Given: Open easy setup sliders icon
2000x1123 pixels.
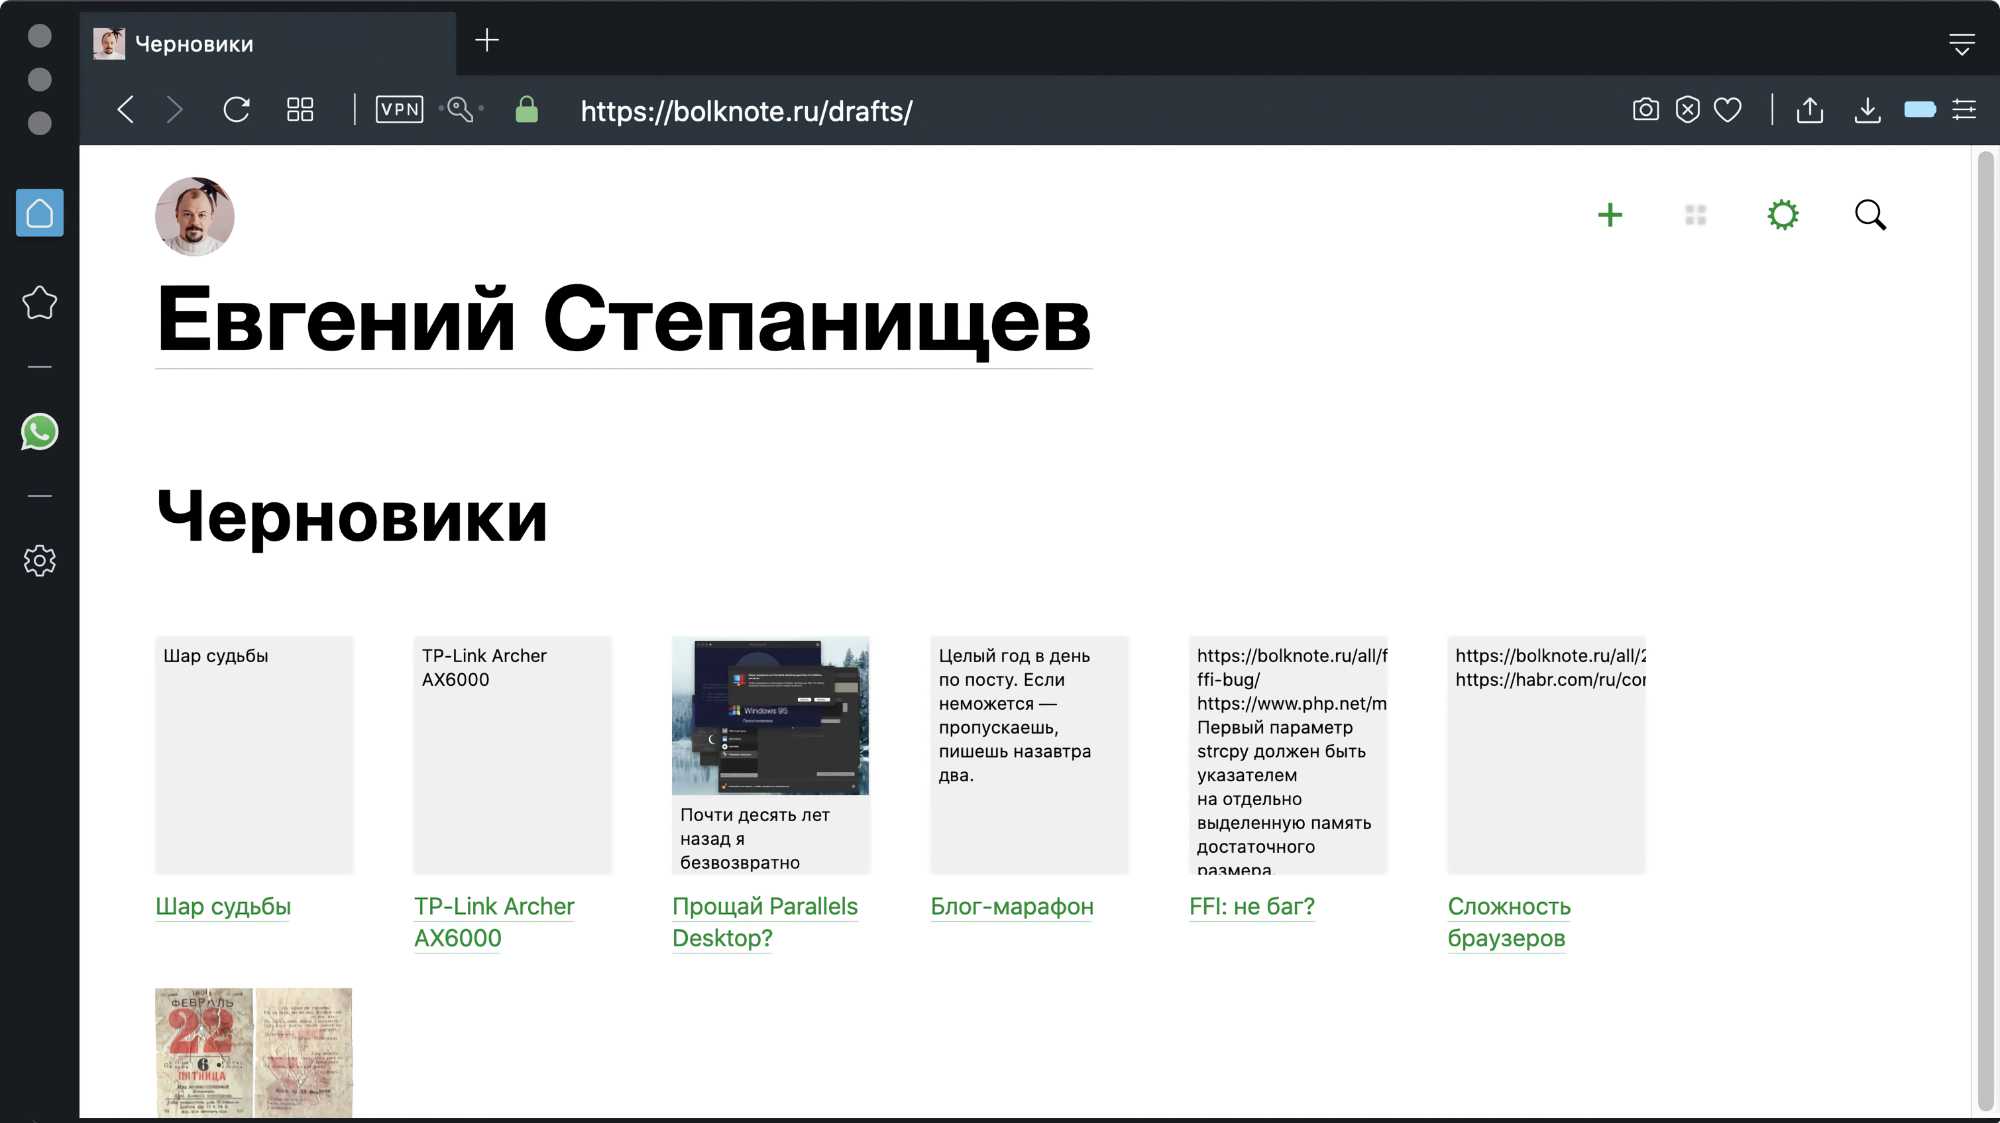Looking at the screenshot, I should pyautogui.click(x=1964, y=109).
